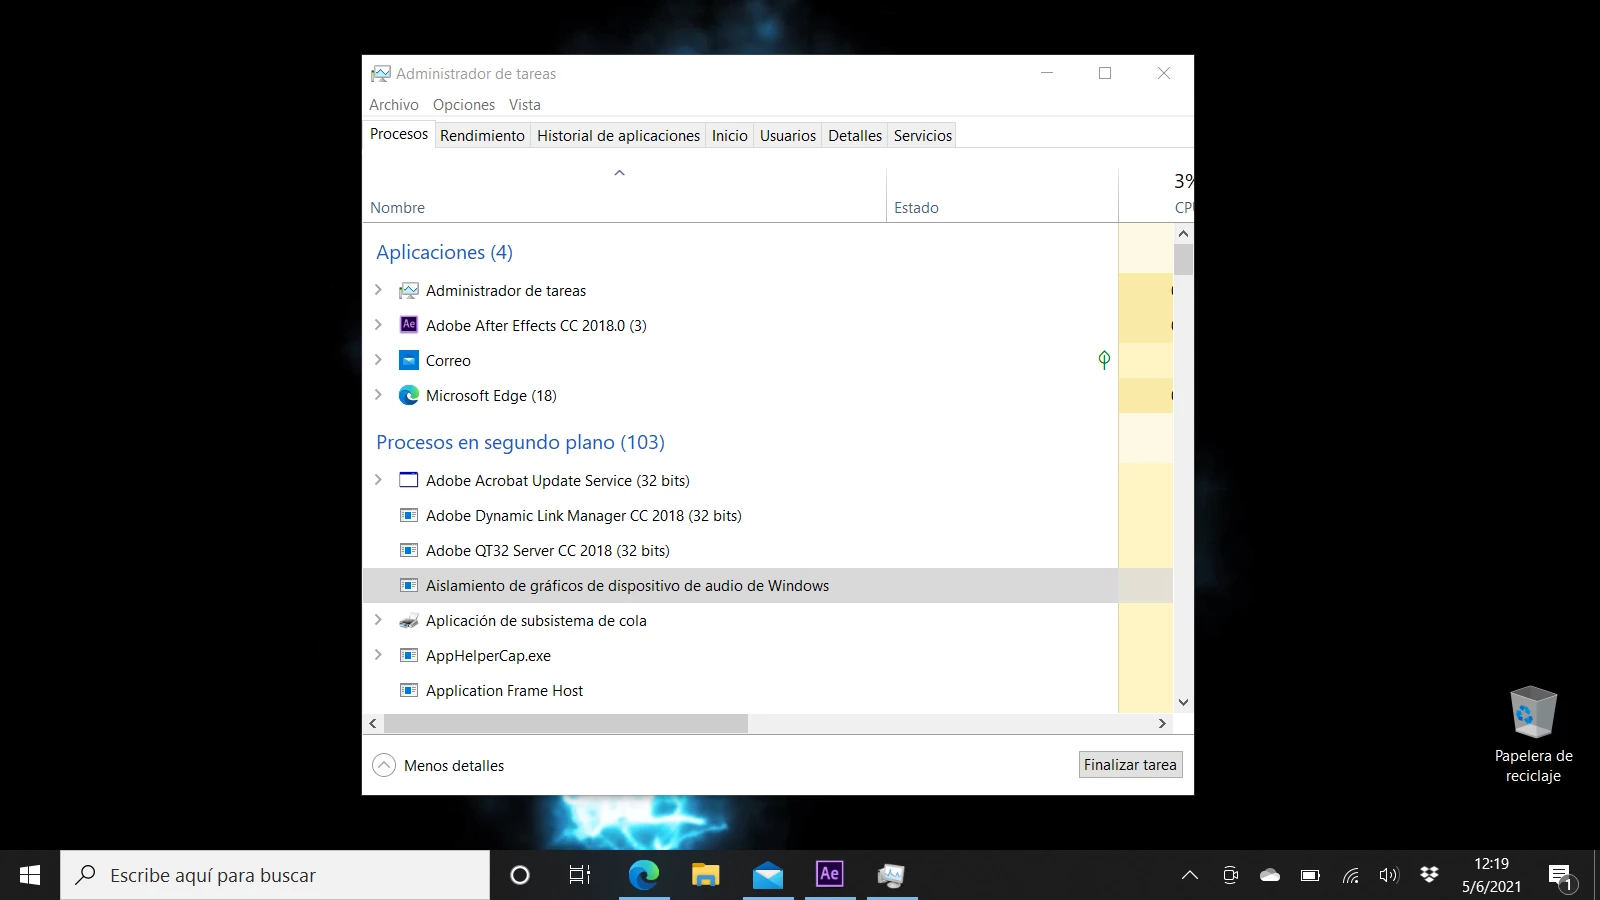Click the Task Manager title bar icon
Image resolution: width=1600 pixels, height=900 pixels.
[380, 74]
